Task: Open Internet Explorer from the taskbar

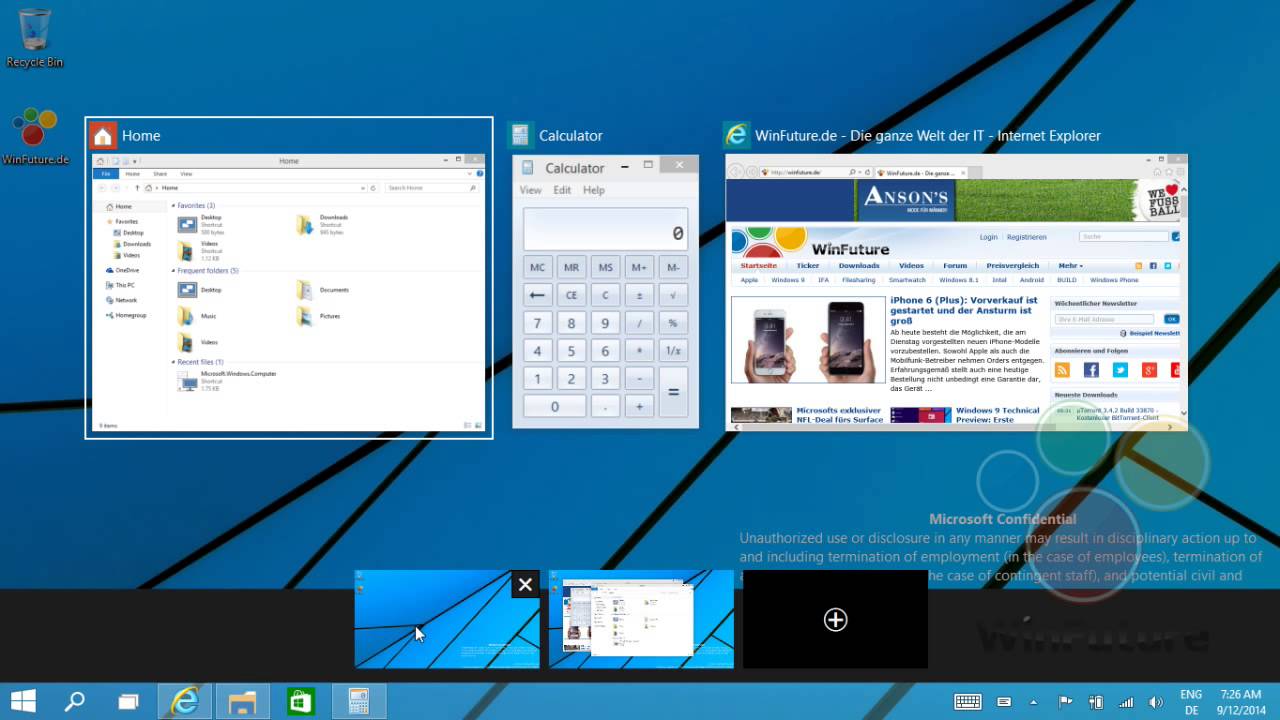Action: (185, 701)
